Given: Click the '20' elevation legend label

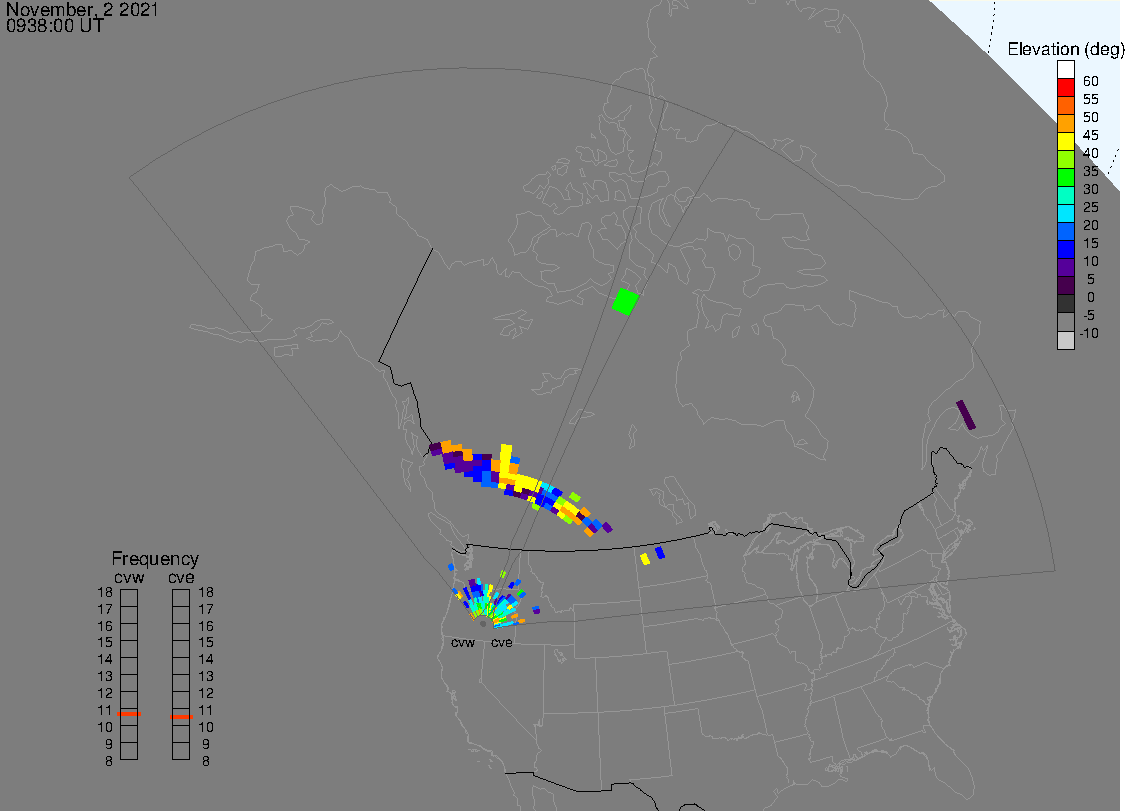Looking at the screenshot, I should point(1091,225).
